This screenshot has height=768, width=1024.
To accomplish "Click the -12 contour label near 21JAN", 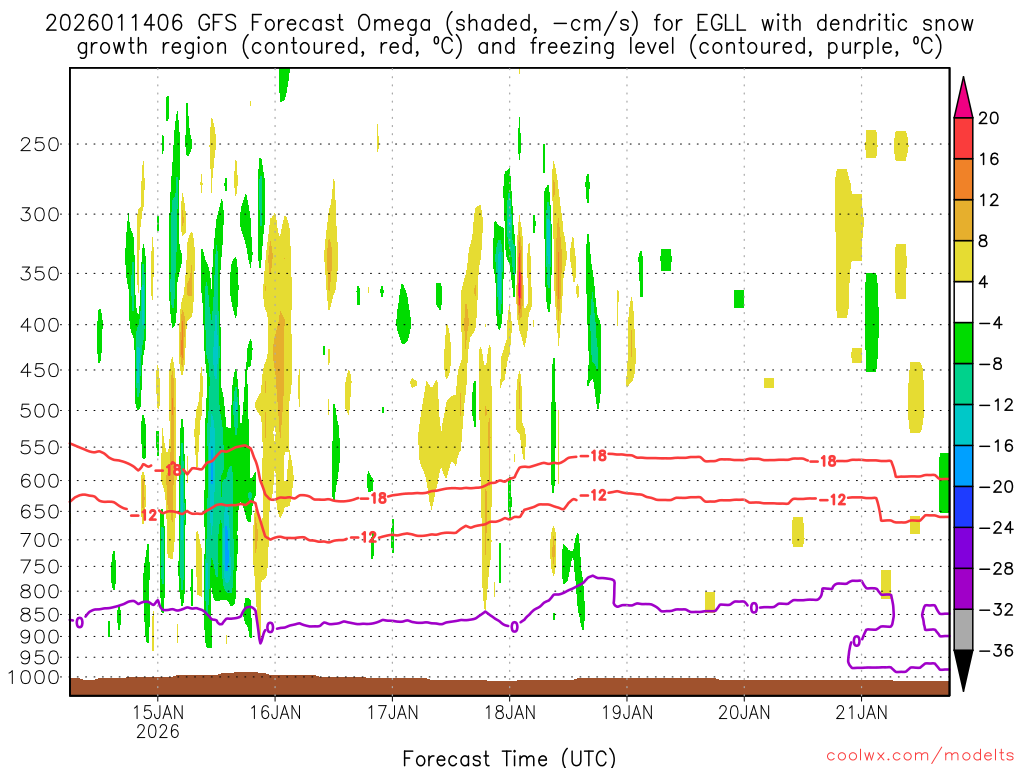I will 833,500.
